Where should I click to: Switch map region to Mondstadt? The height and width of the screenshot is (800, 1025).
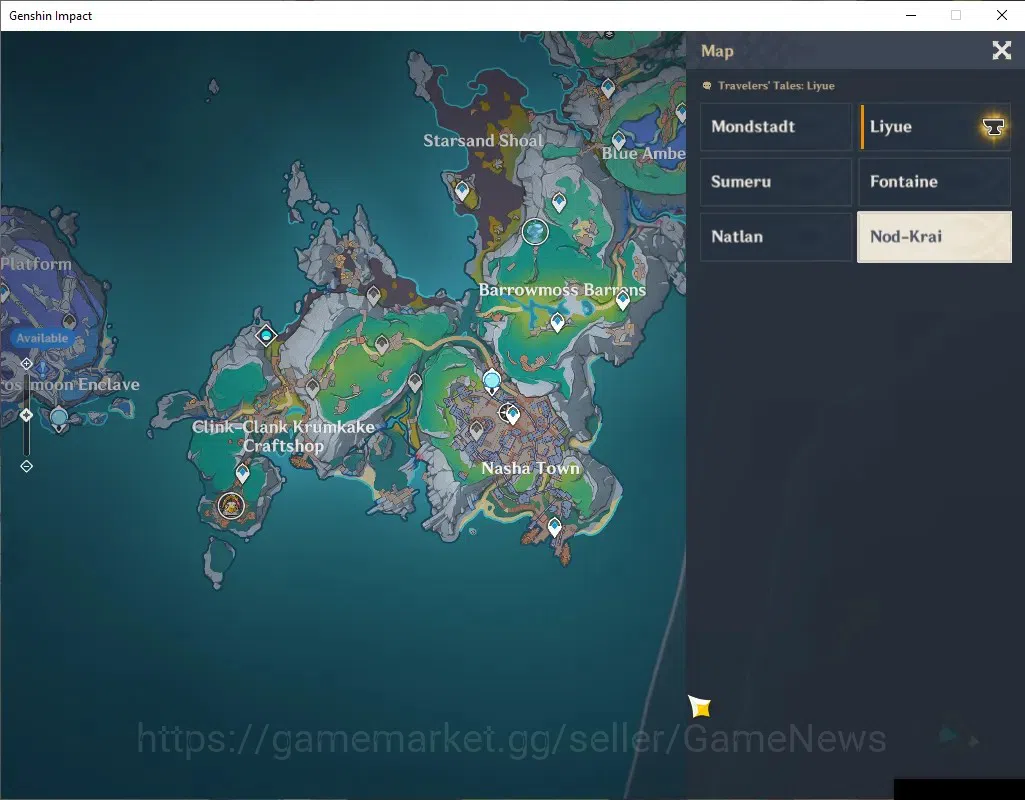point(776,127)
